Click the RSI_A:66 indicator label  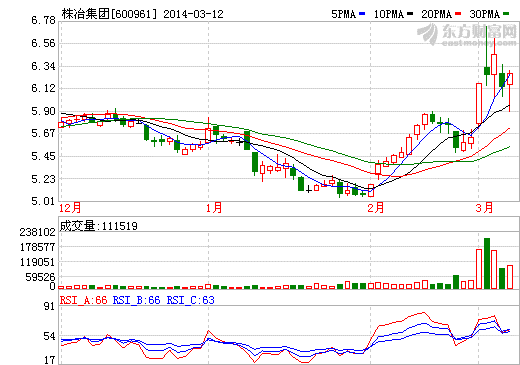[x=84, y=300]
